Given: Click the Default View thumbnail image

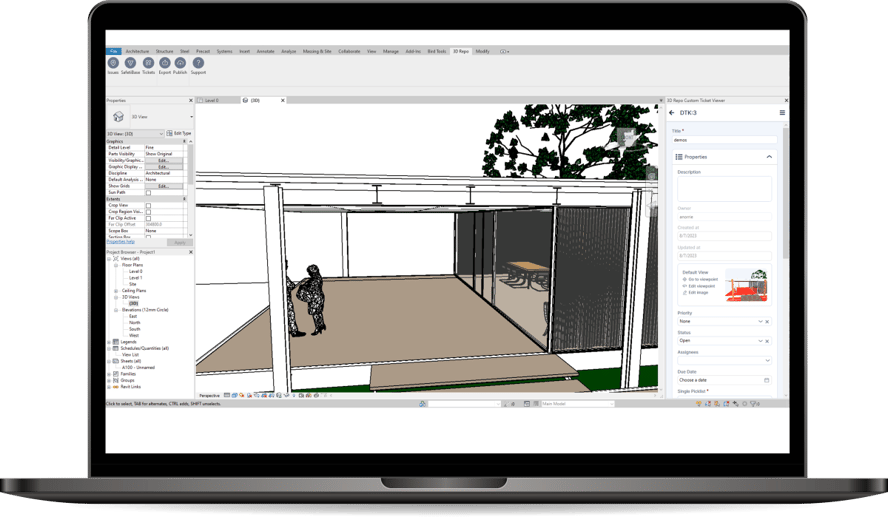Looking at the screenshot, I should tap(747, 286).
